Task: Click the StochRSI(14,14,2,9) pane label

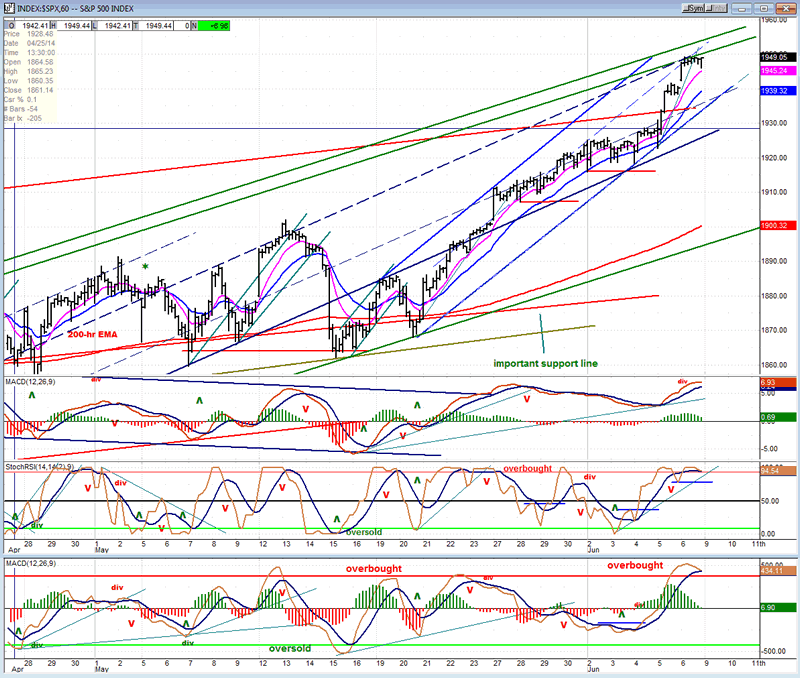Action: (40, 467)
